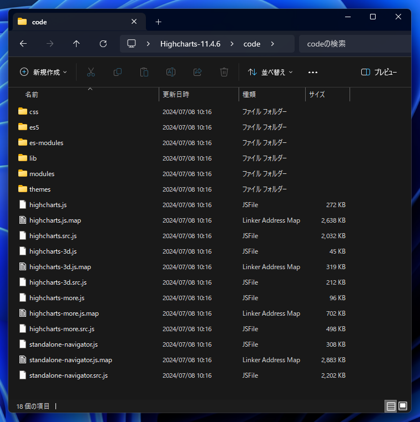Viewport: 420px width, 422px height.
Task: Click the Rename toolbar icon
Action: [x=171, y=72]
